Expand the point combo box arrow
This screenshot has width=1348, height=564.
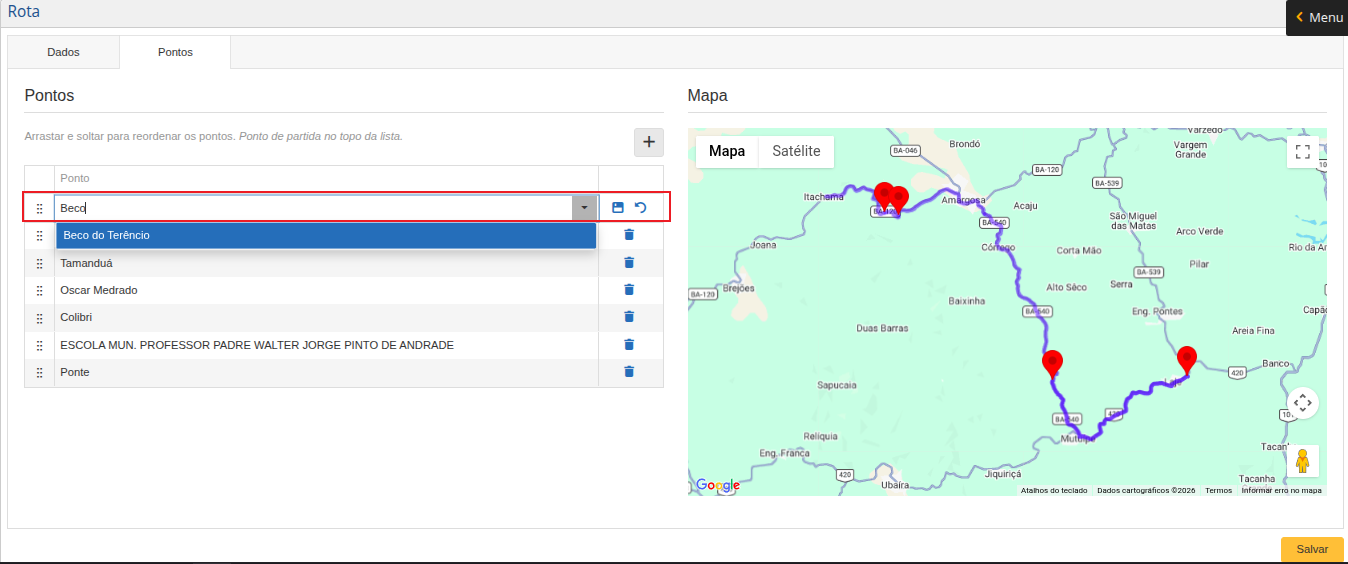[583, 208]
